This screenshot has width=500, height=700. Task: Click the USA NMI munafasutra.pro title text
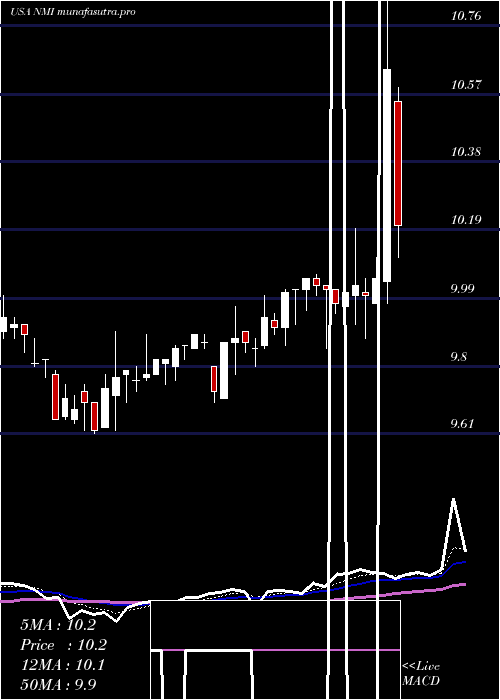click(73, 12)
